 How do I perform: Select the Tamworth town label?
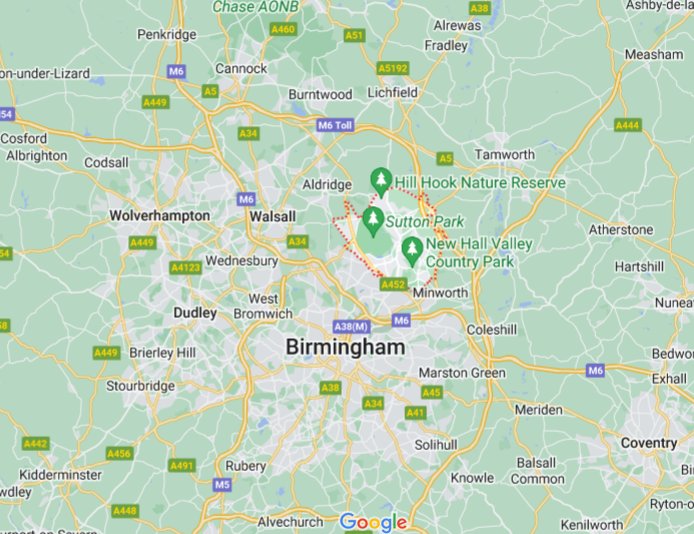(505, 154)
